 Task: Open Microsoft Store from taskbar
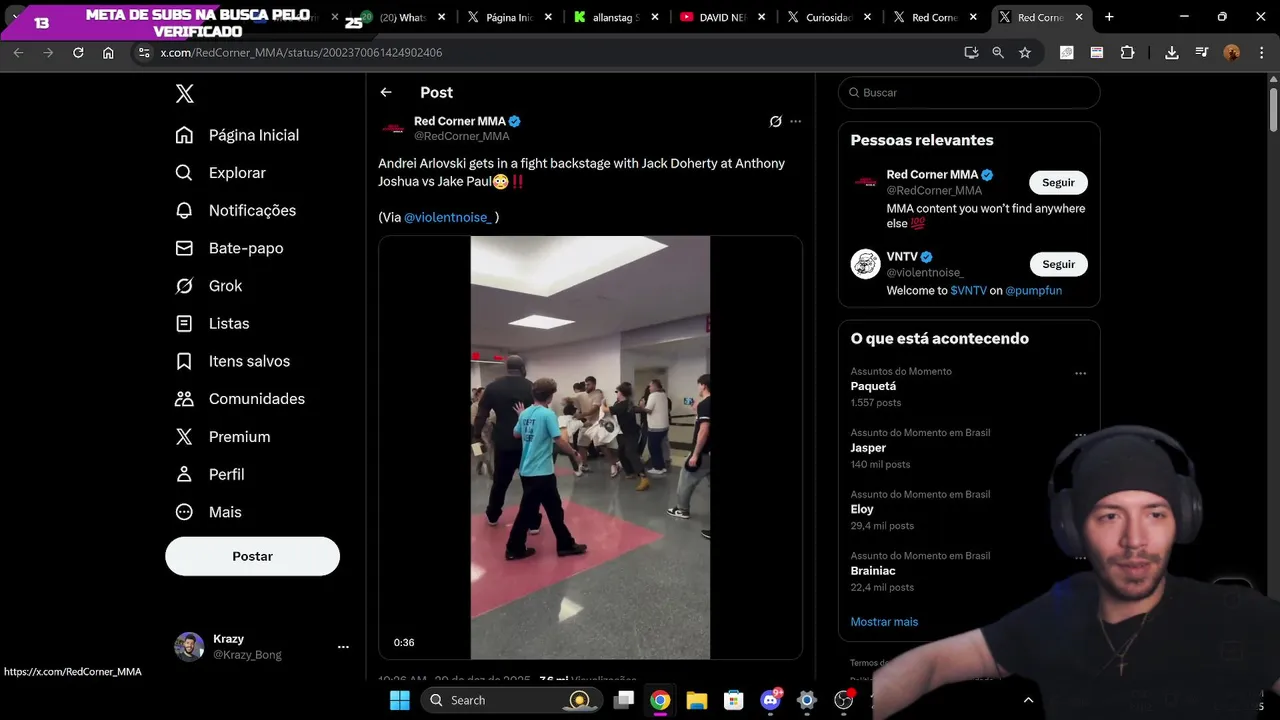[734, 700]
